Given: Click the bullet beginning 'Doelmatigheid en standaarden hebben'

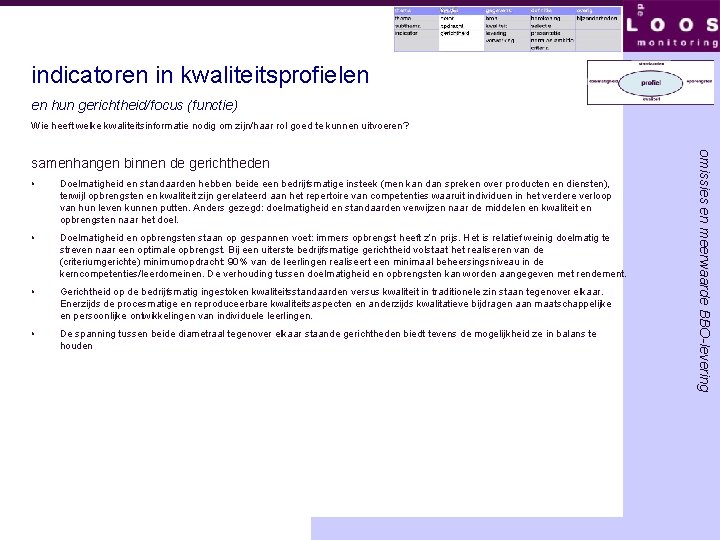Looking at the screenshot, I should click(335, 202).
